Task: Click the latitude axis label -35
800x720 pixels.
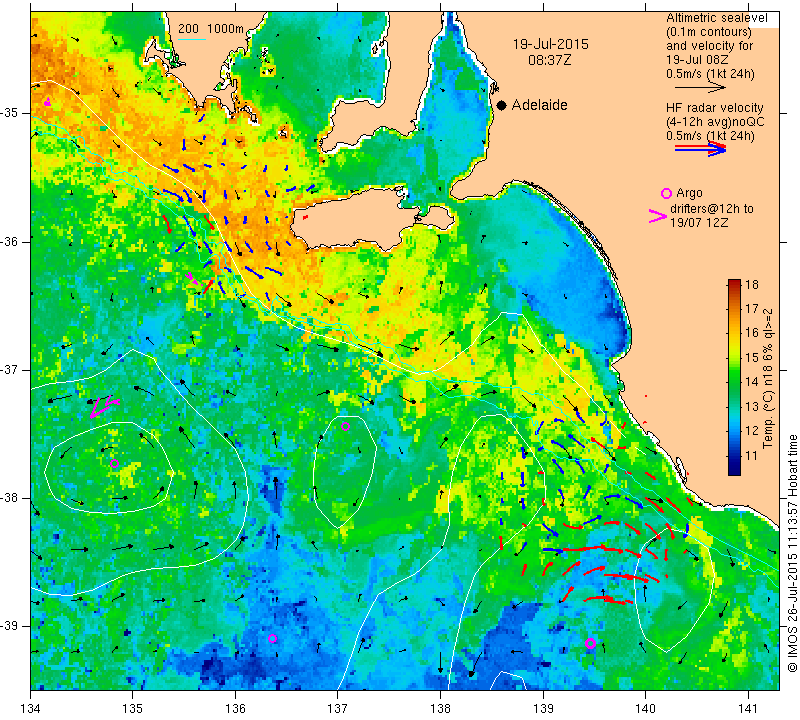Action: tap(9, 113)
